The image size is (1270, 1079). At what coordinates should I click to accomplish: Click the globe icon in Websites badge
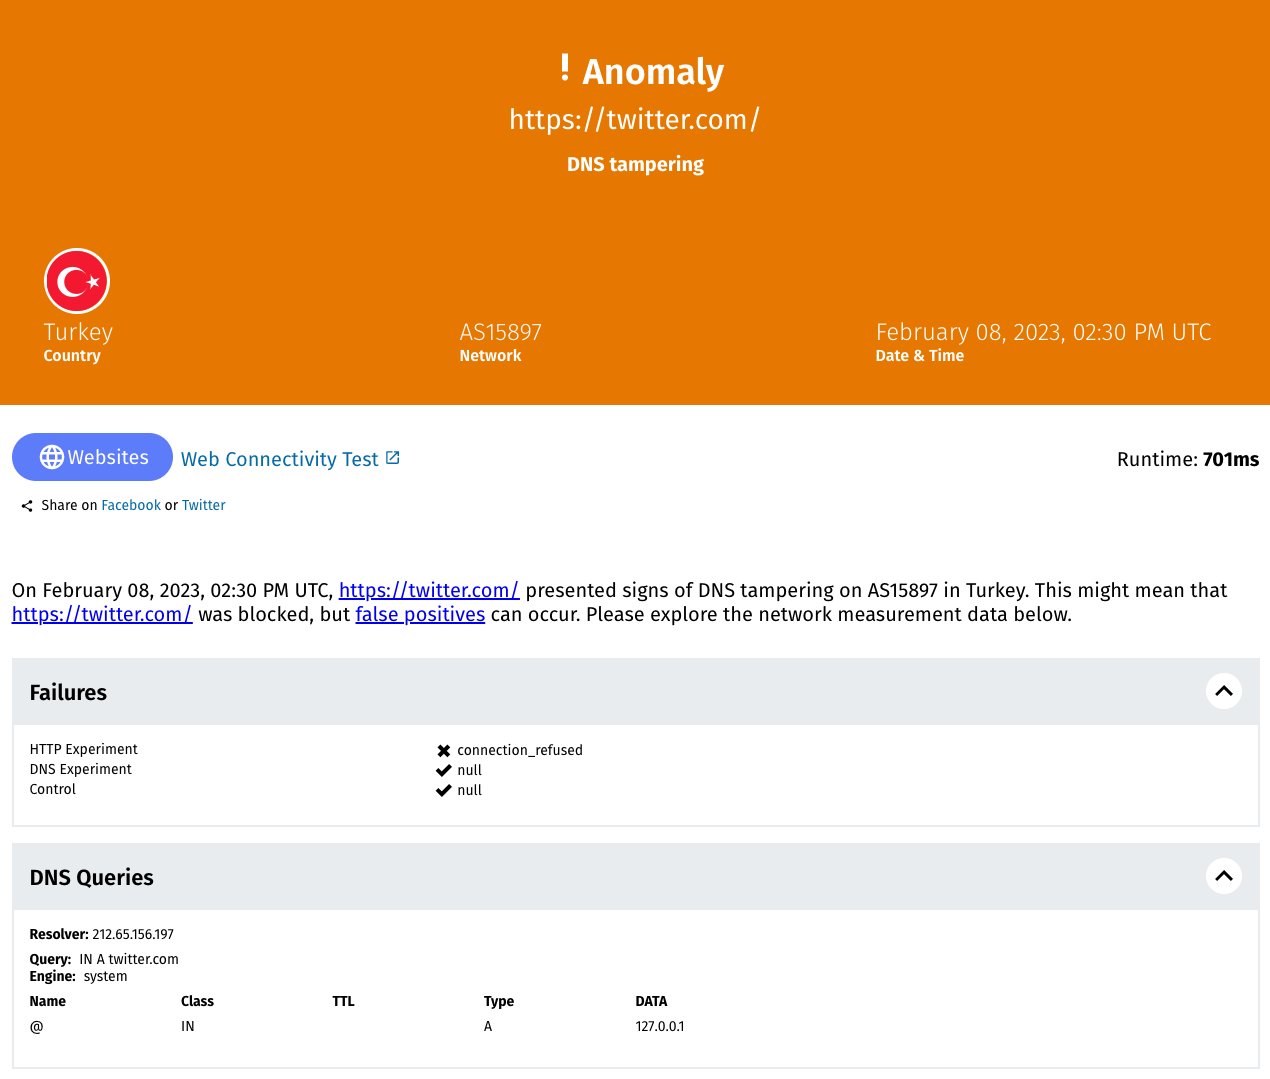pos(52,457)
